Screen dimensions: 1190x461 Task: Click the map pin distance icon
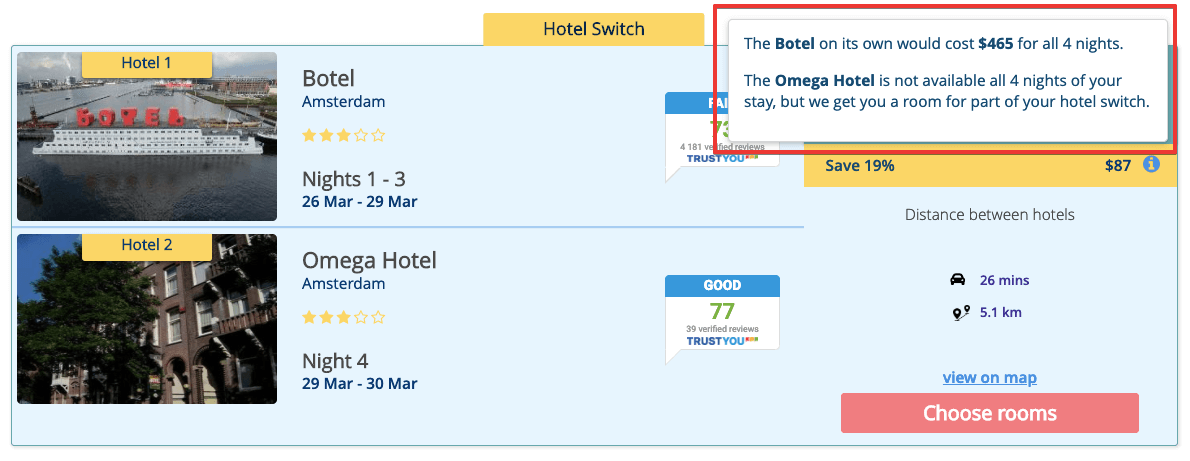960,313
